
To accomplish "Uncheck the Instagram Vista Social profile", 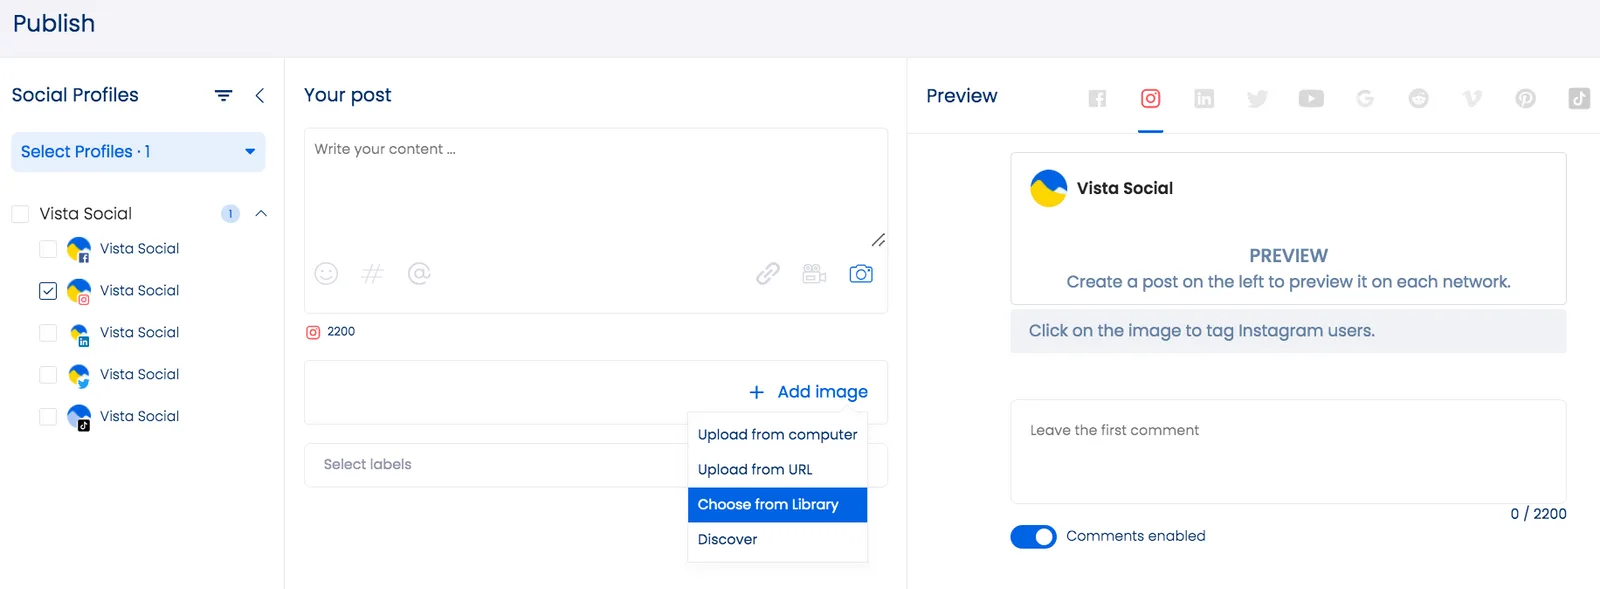I will tap(48, 291).
